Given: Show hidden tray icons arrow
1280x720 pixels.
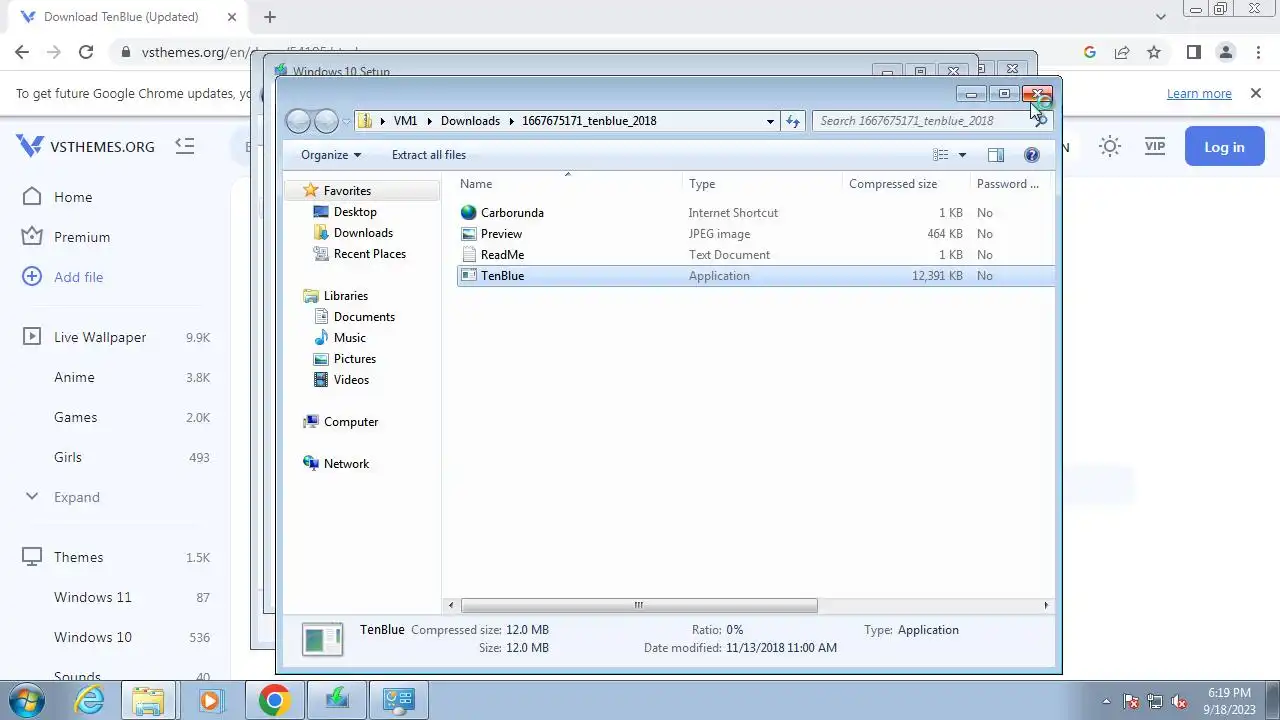Looking at the screenshot, I should coord(1105,701).
